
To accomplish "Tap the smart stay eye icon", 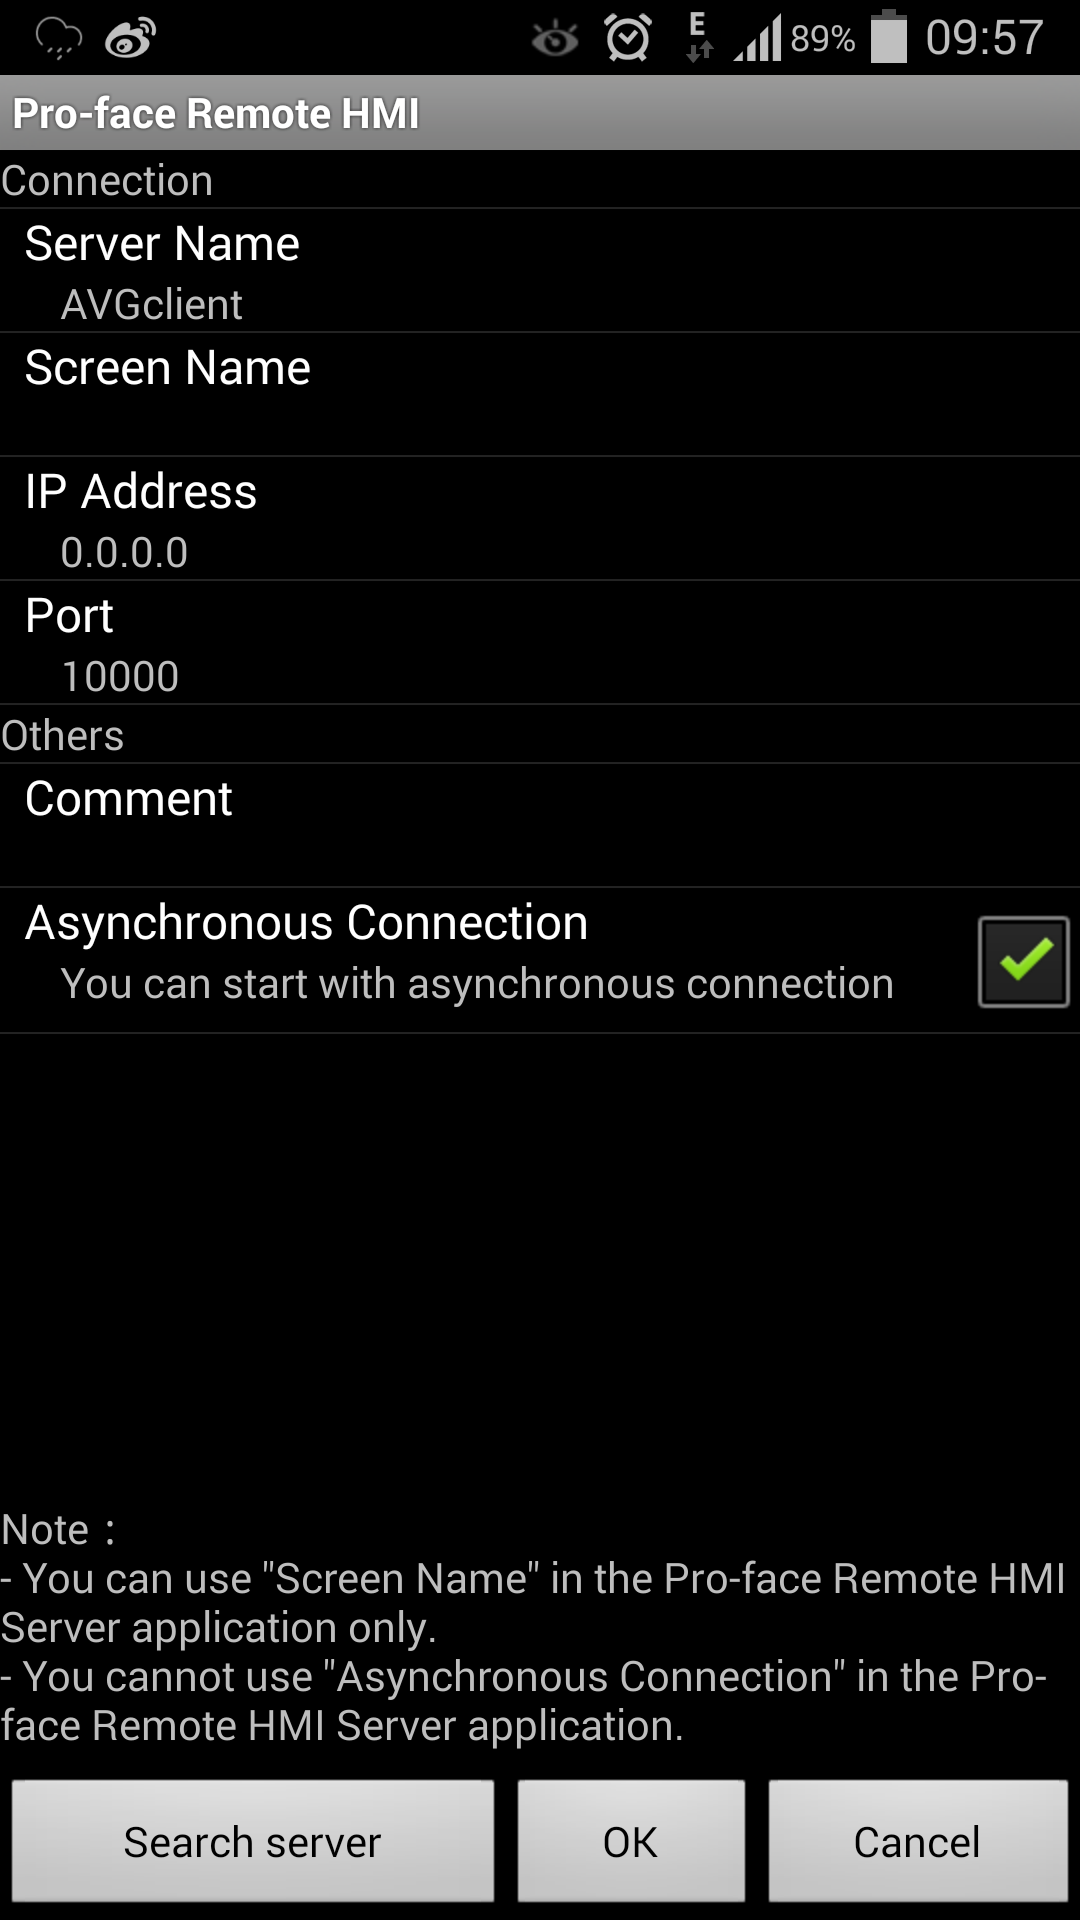I will (555, 39).
